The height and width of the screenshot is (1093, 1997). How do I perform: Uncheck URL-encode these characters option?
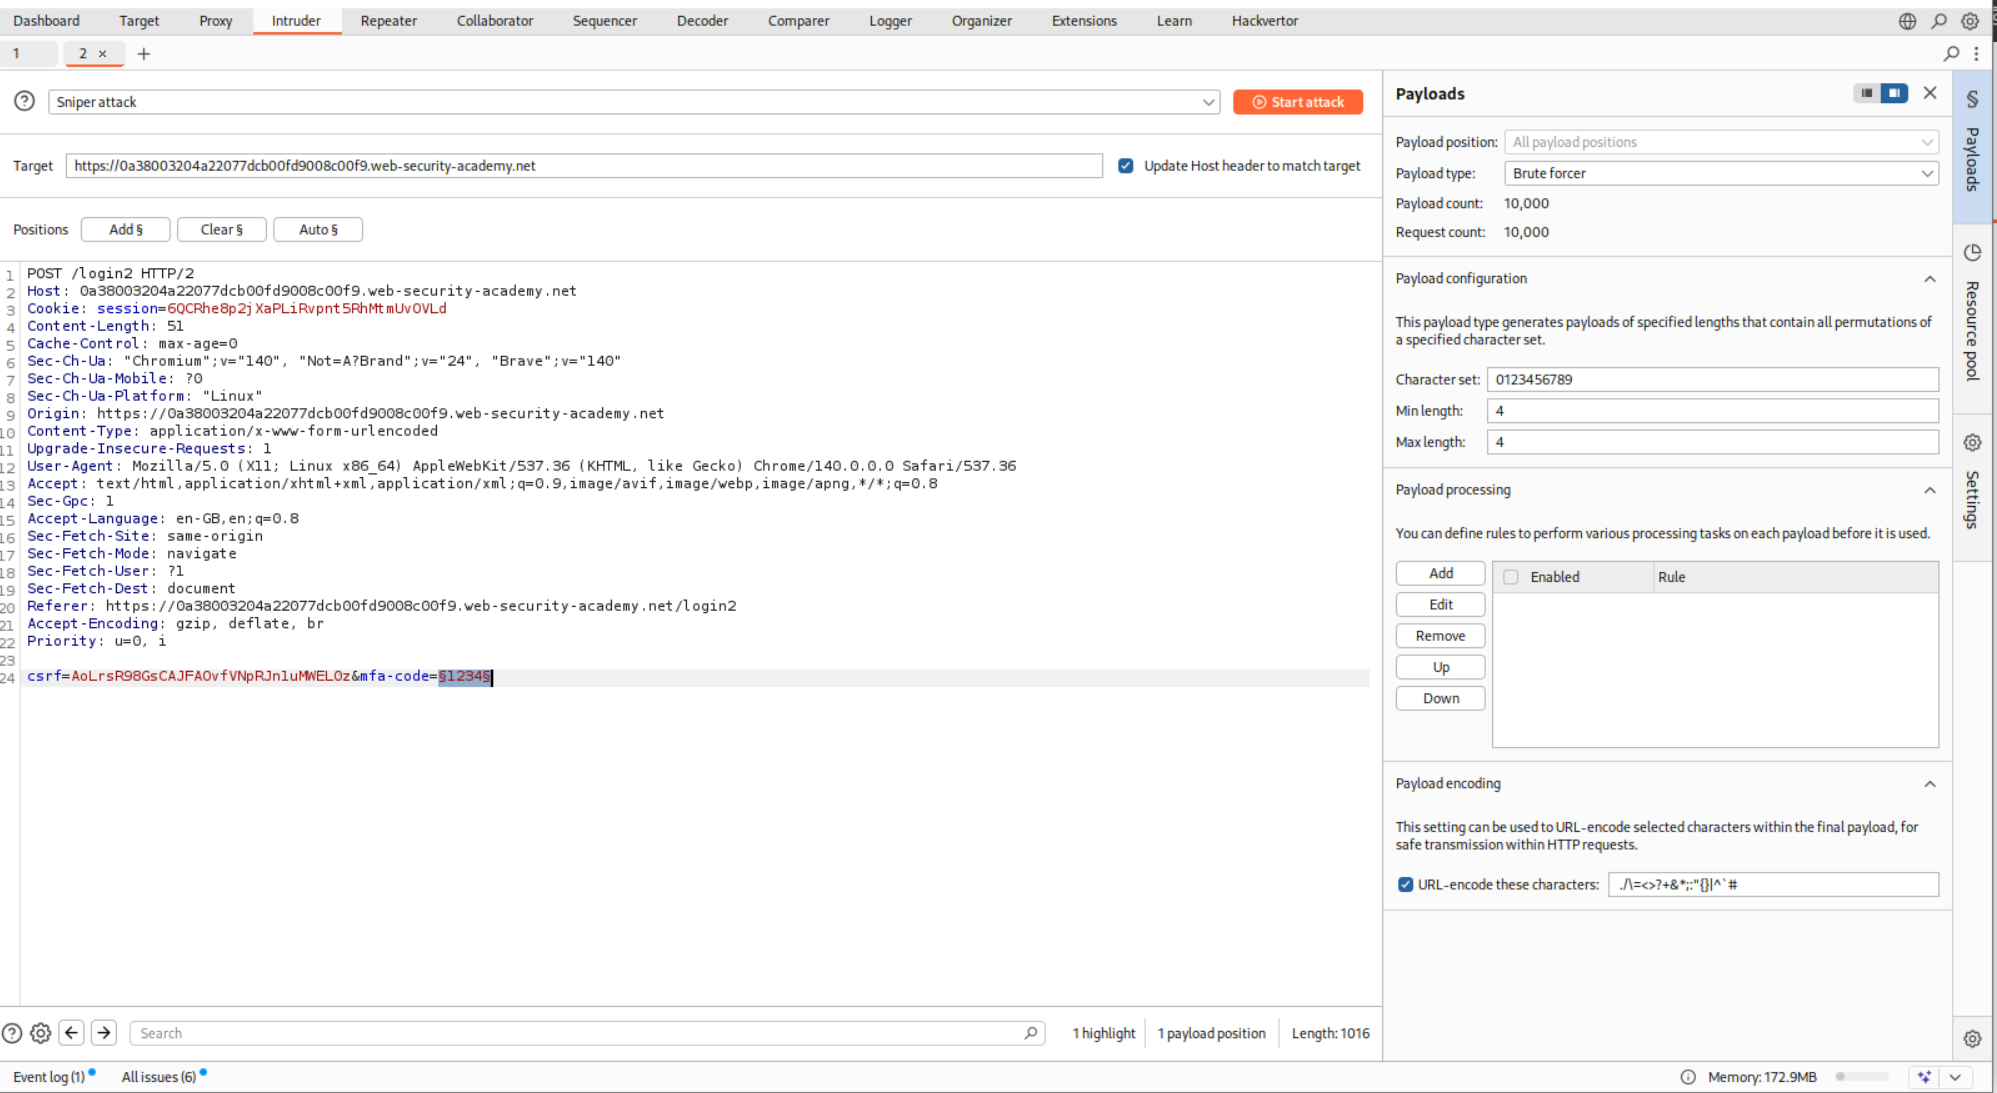pyautogui.click(x=1405, y=884)
